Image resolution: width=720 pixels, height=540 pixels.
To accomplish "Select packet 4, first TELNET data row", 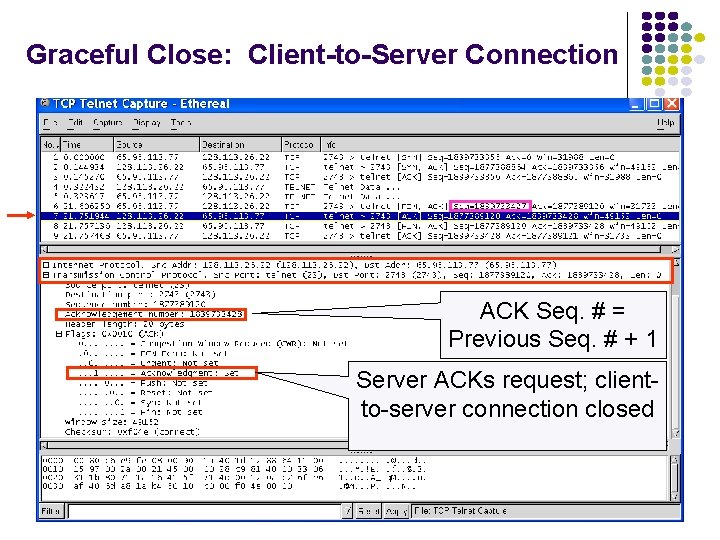I will pyautogui.click(x=360, y=187).
